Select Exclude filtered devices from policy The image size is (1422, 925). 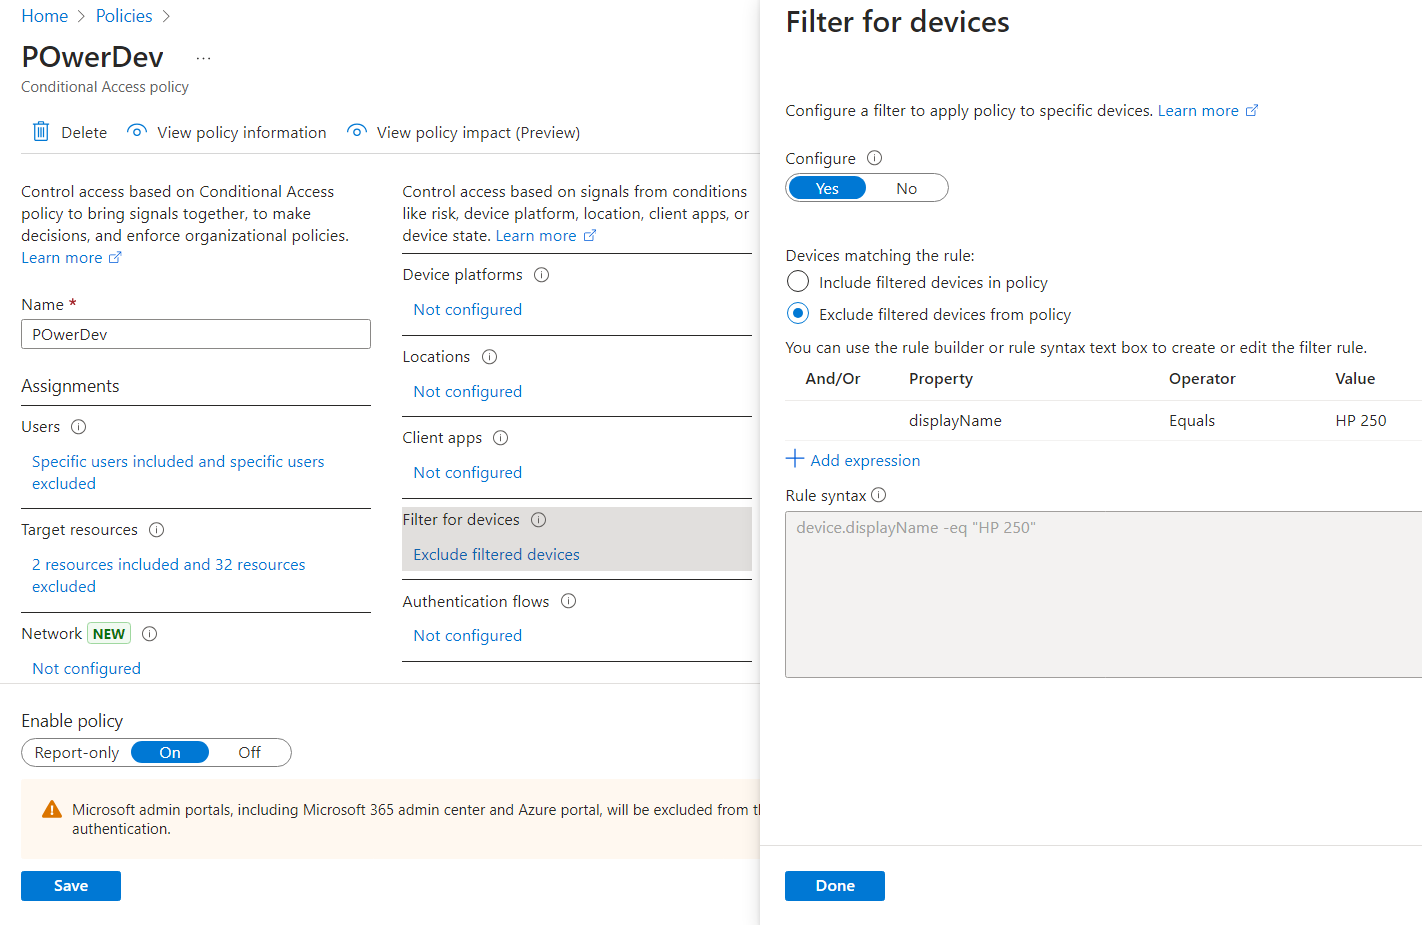click(798, 314)
